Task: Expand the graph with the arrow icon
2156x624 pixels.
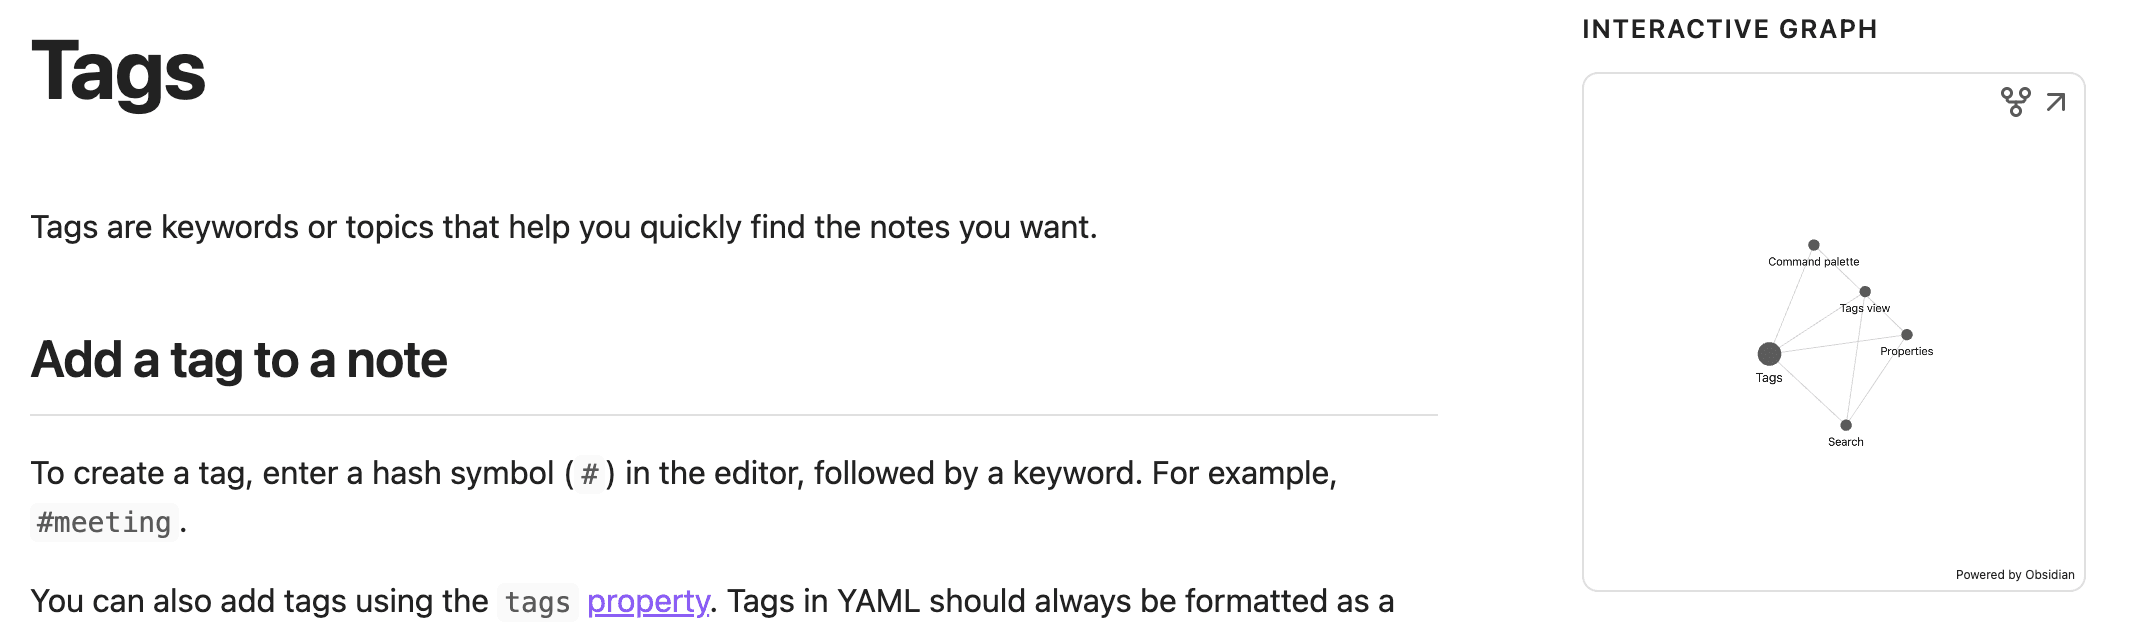Action: click(x=2056, y=102)
